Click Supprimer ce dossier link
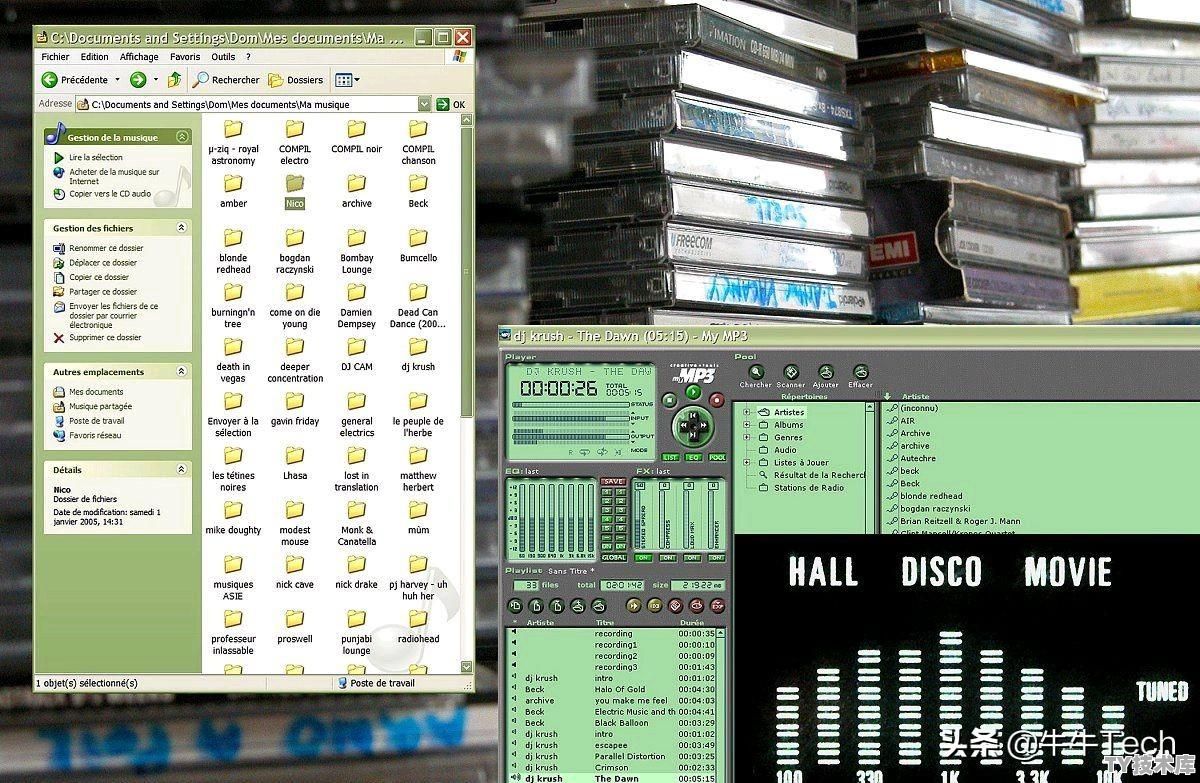 click(x=97, y=338)
